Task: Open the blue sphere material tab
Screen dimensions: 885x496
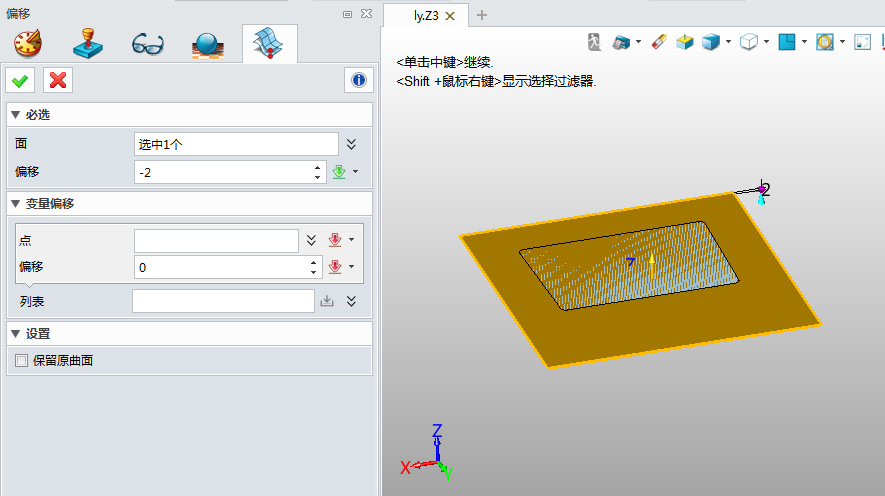Action: tap(209, 45)
